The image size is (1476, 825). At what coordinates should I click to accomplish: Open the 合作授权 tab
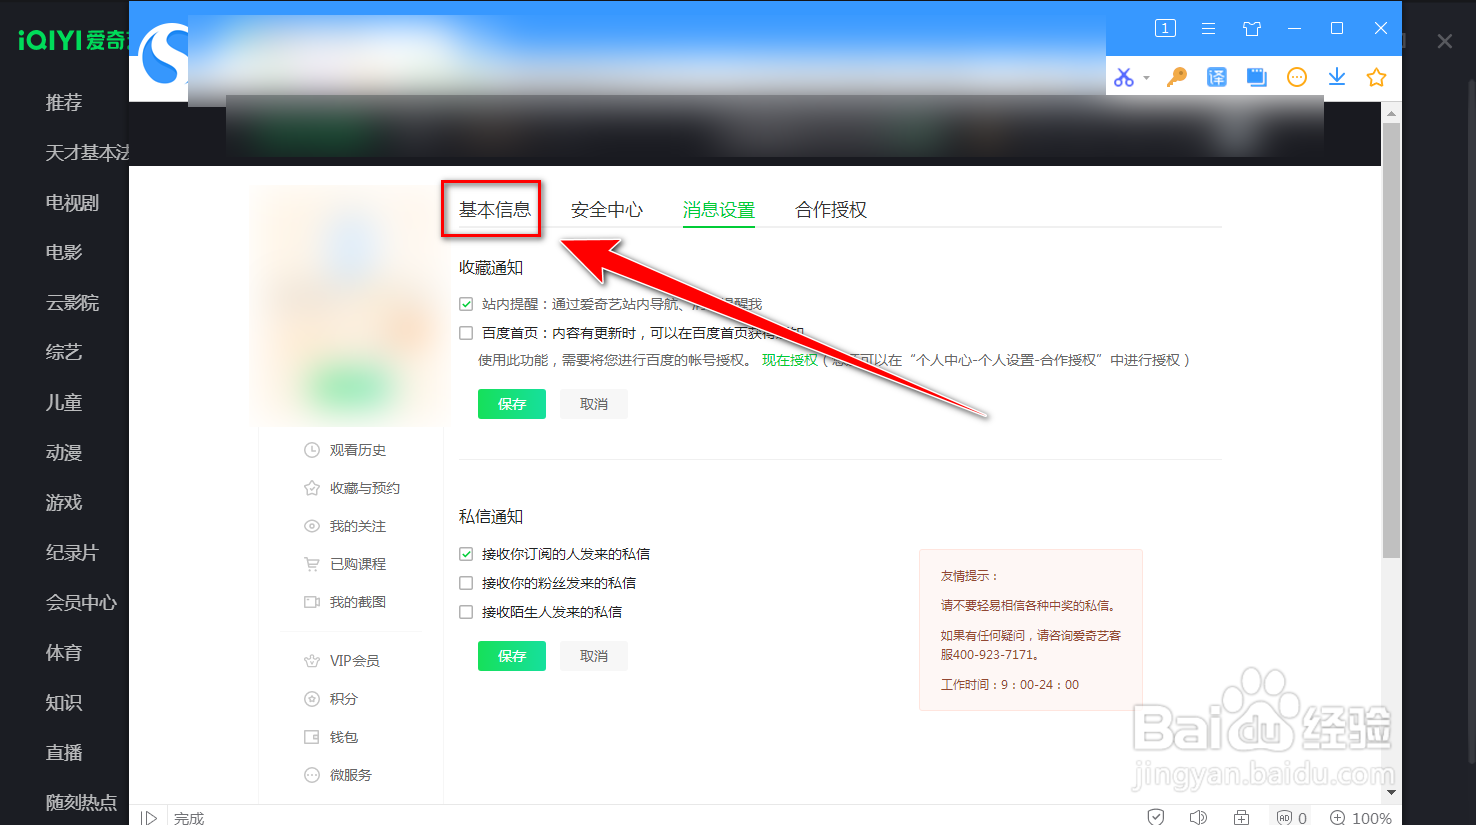click(x=831, y=210)
